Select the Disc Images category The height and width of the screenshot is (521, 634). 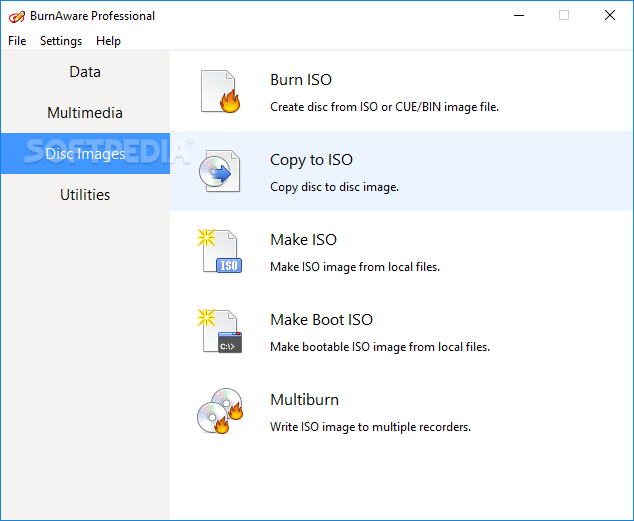tap(85, 154)
